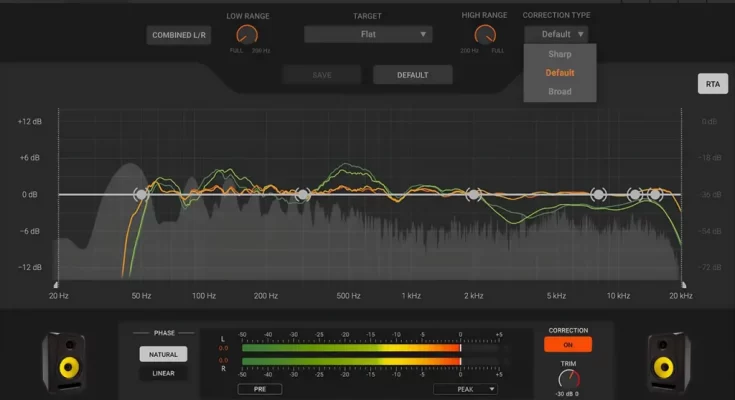Select the EQ node at 2 kHz
This screenshot has width=735, height=400.
473,195
